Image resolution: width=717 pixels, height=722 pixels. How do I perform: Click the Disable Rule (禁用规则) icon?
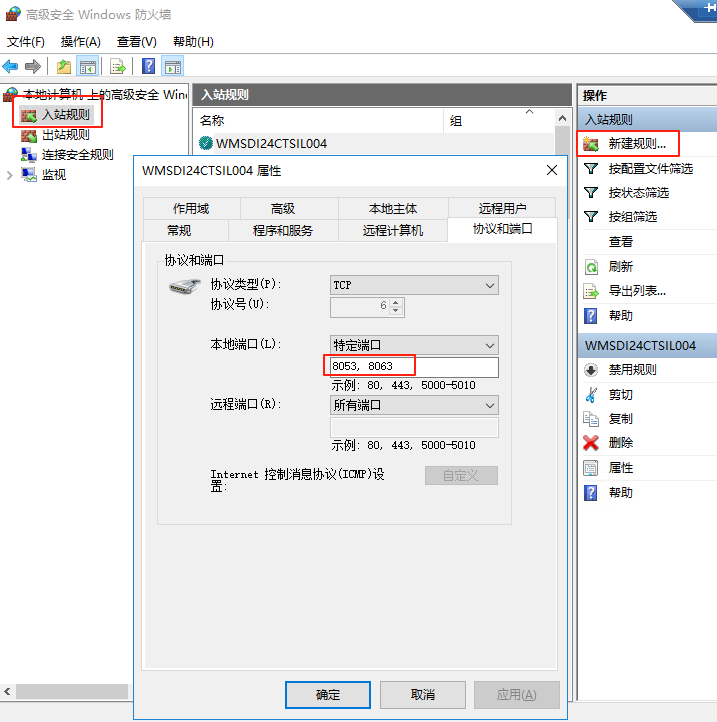(591, 370)
